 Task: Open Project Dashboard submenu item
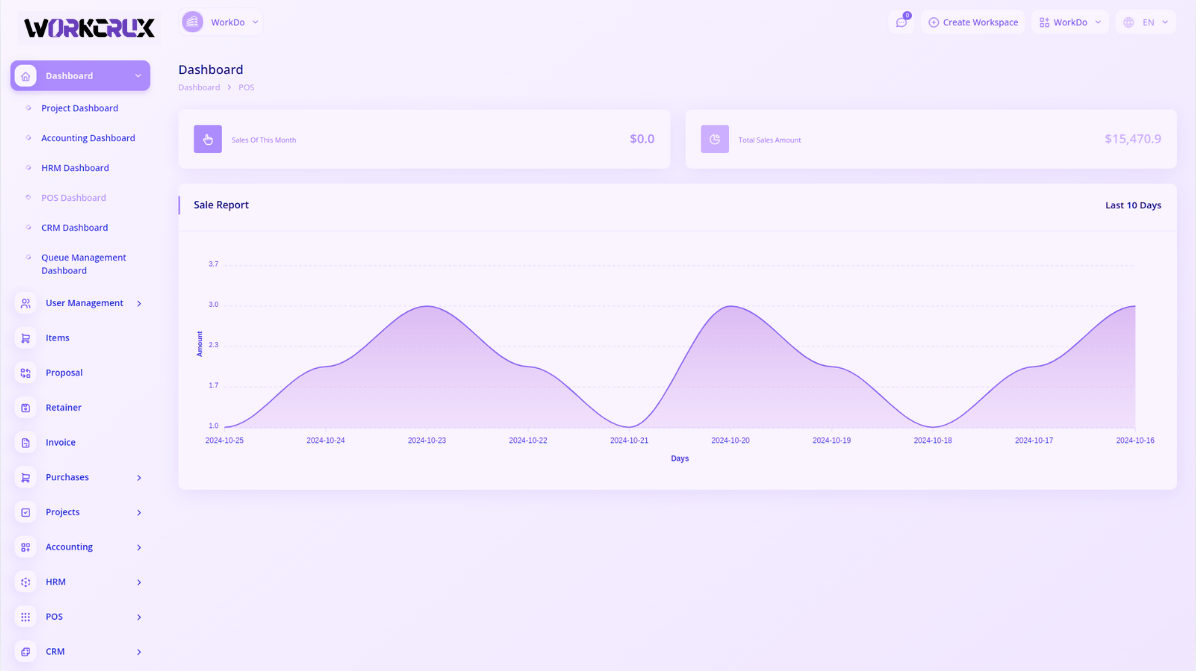(x=79, y=108)
